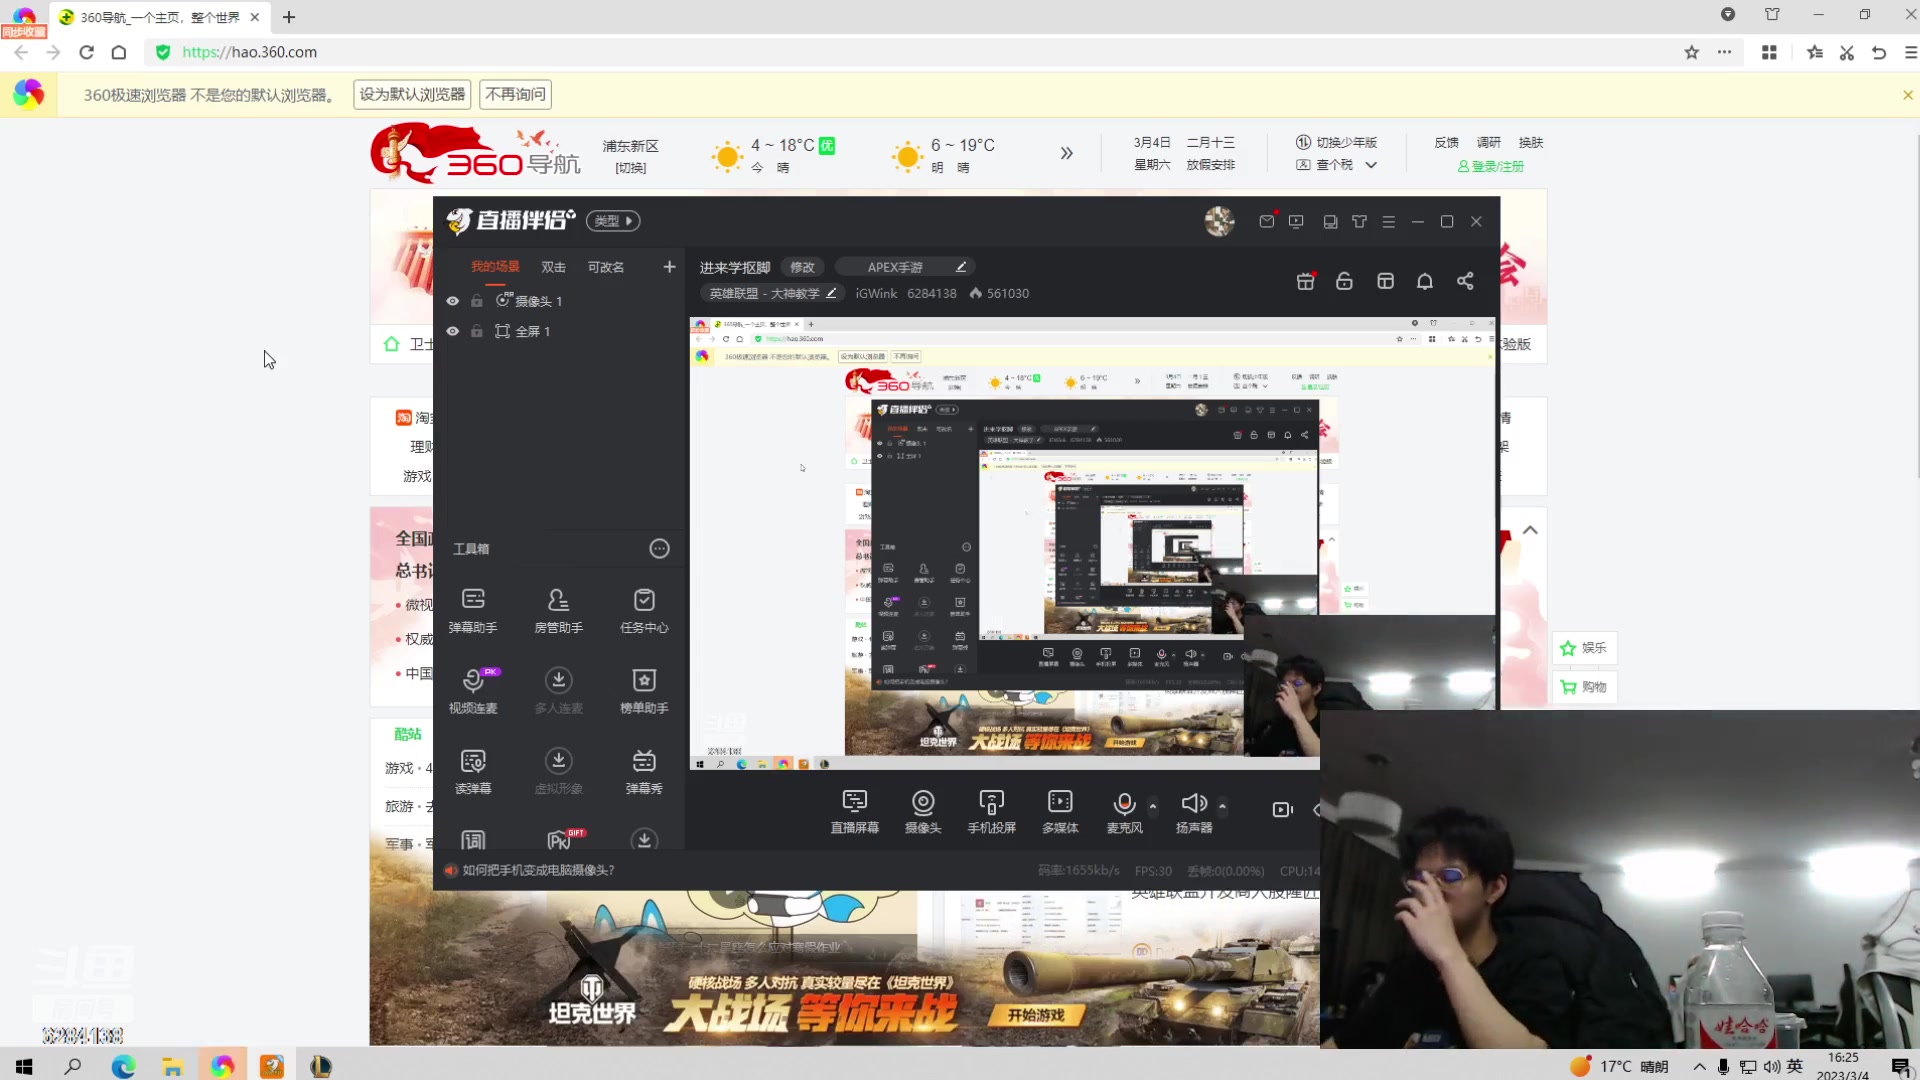Click 不再询问 button
Image resolution: width=1920 pixels, height=1080 pixels.
(515, 94)
